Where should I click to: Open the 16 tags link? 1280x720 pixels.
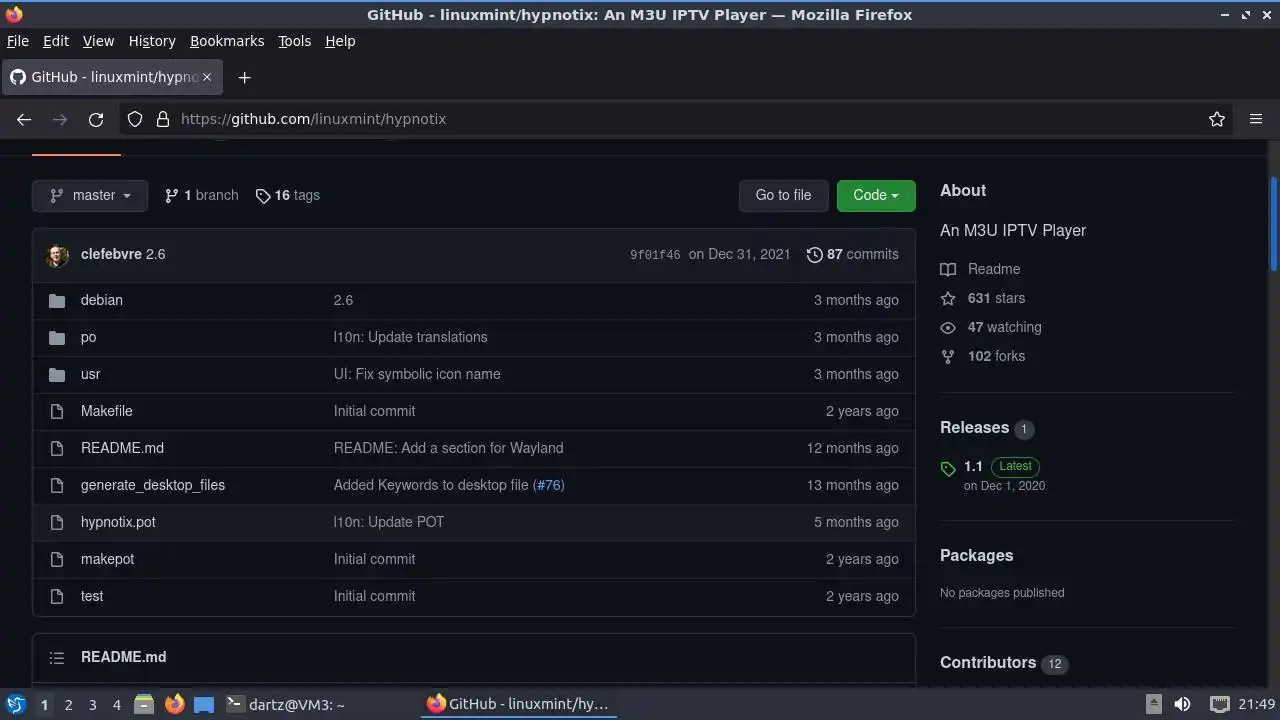click(x=288, y=195)
